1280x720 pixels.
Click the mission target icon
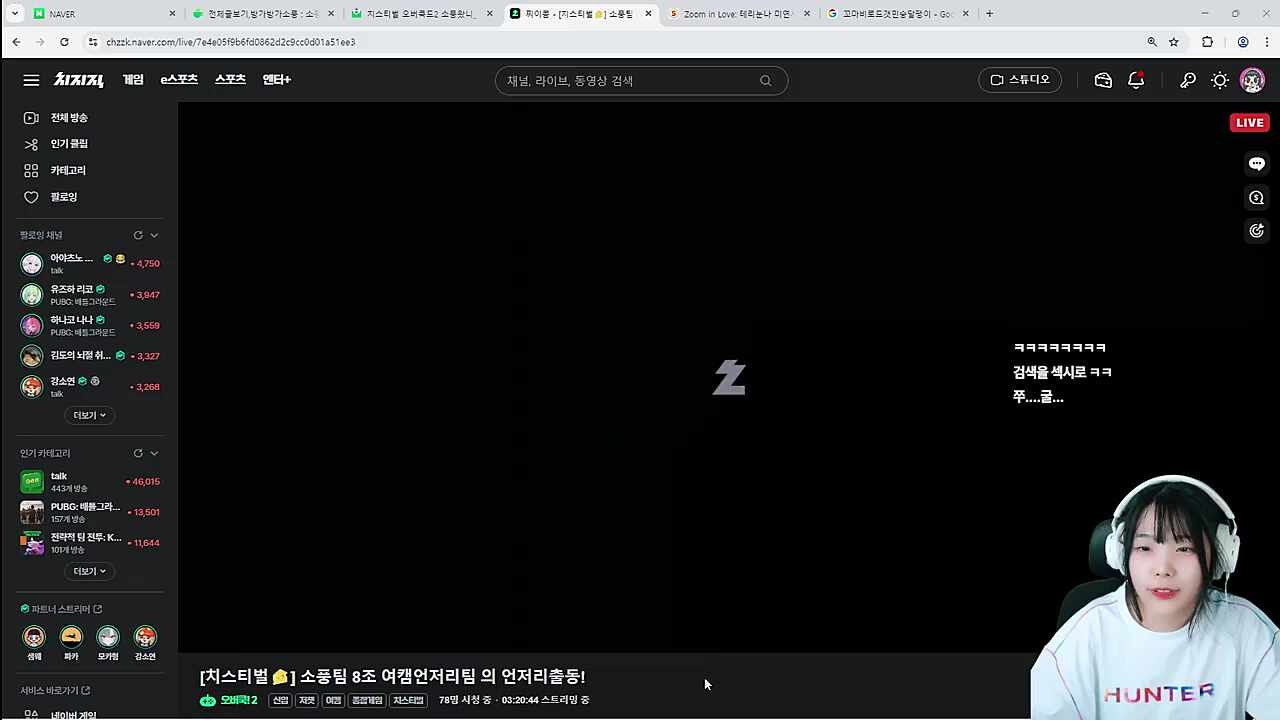pyautogui.click(x=1257, y=231)
